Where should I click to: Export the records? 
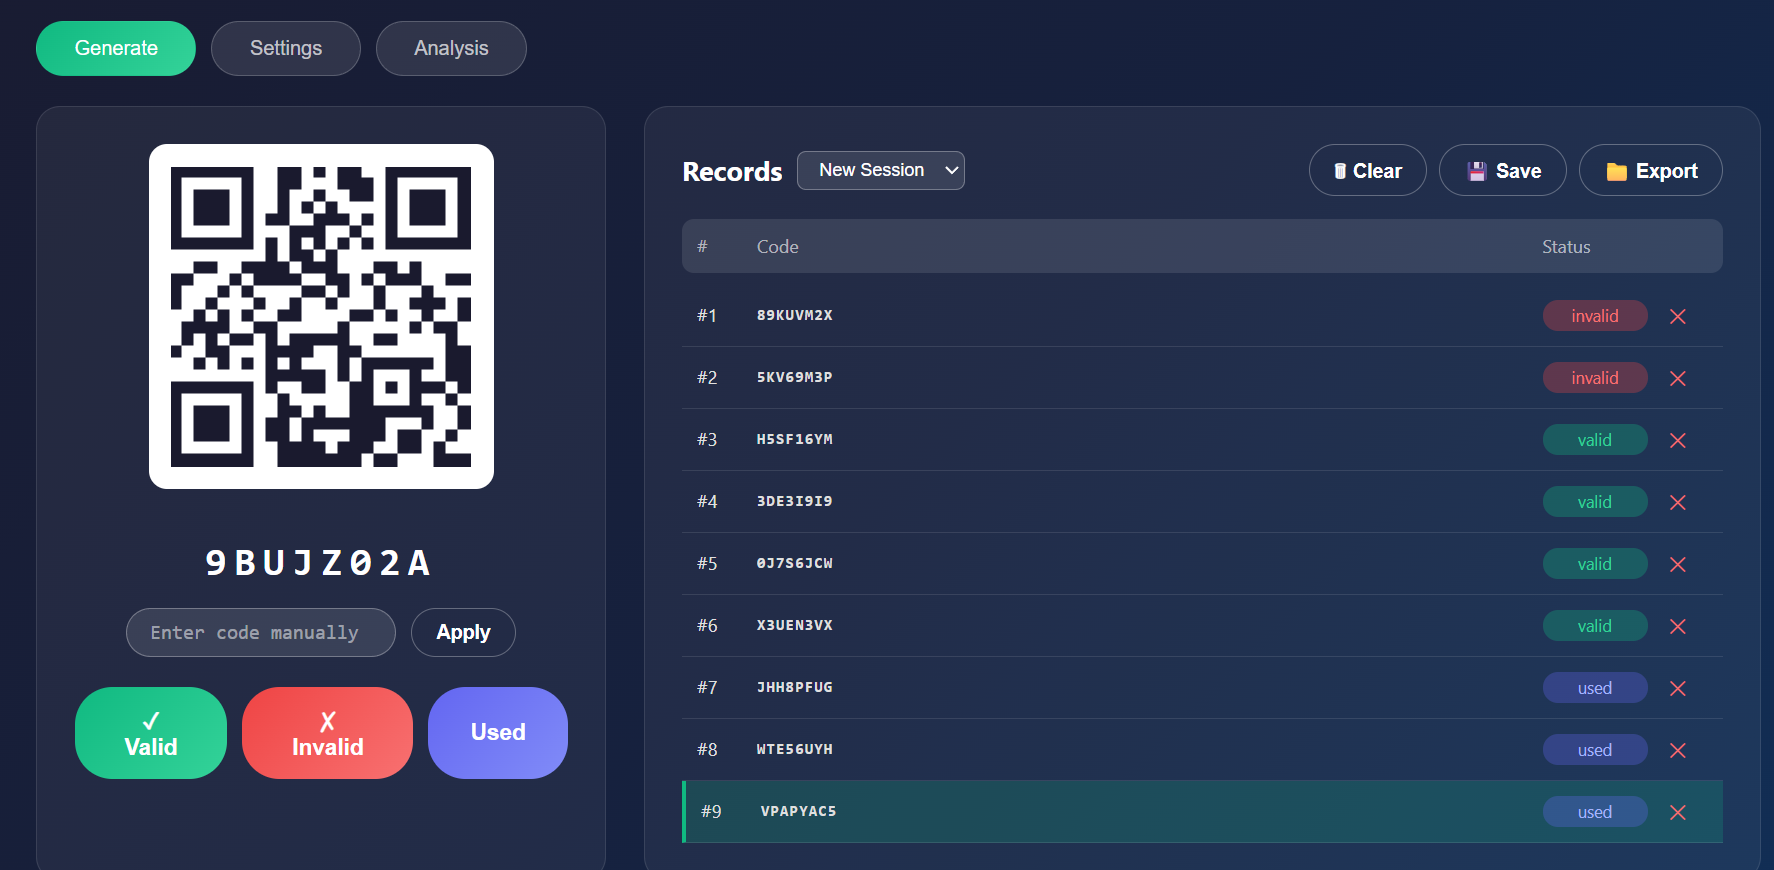[1650, 170]
